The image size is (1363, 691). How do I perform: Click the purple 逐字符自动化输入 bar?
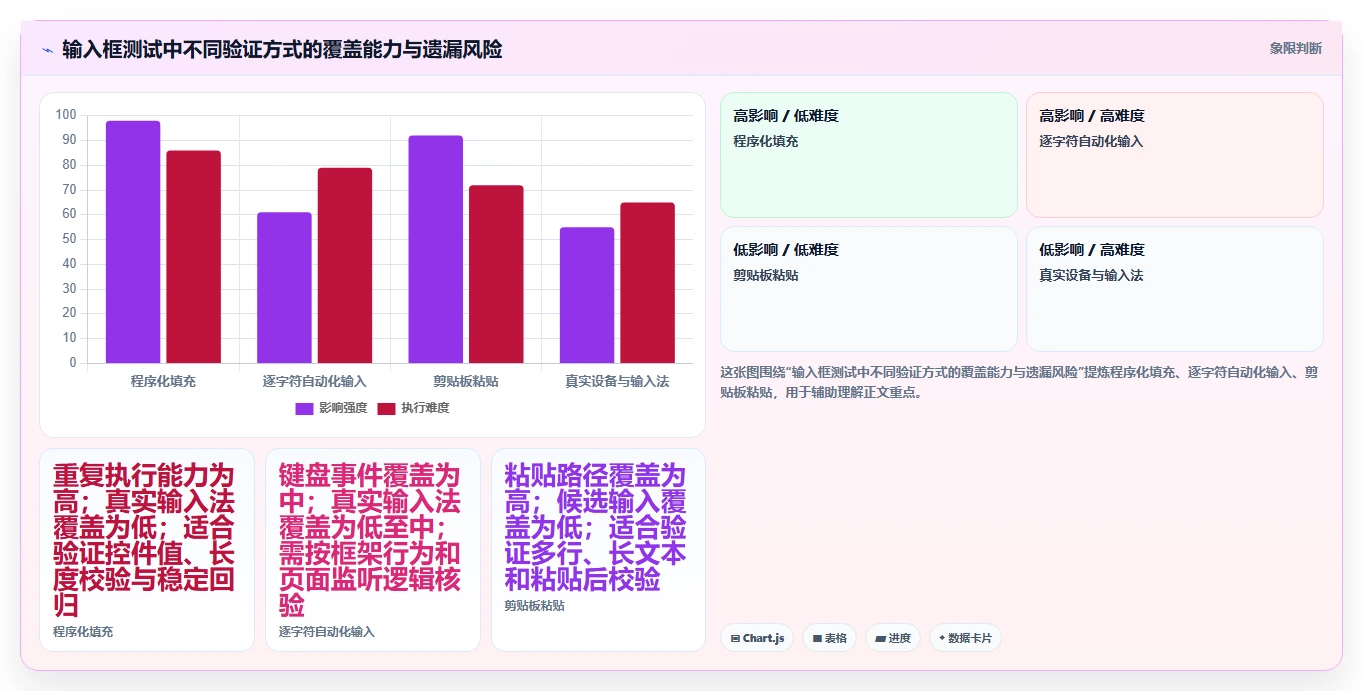[284, 288]
